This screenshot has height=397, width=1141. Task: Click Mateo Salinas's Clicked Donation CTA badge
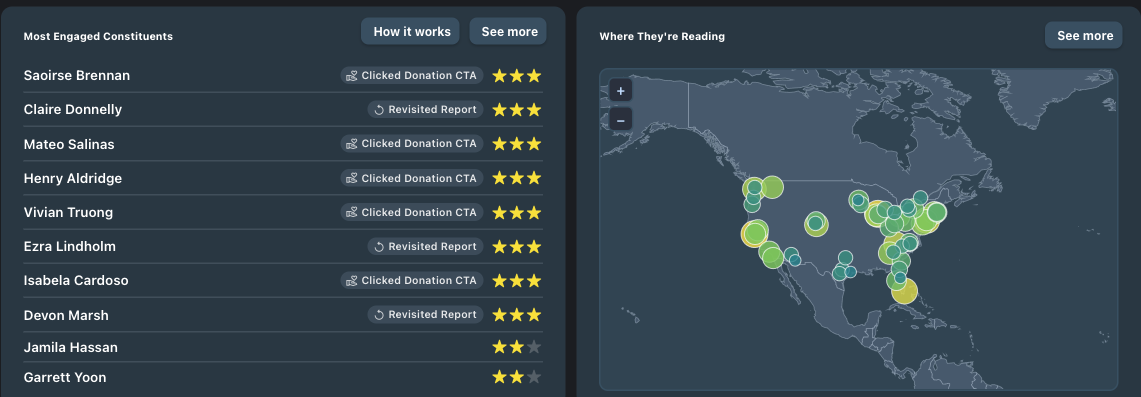point(412,144)
